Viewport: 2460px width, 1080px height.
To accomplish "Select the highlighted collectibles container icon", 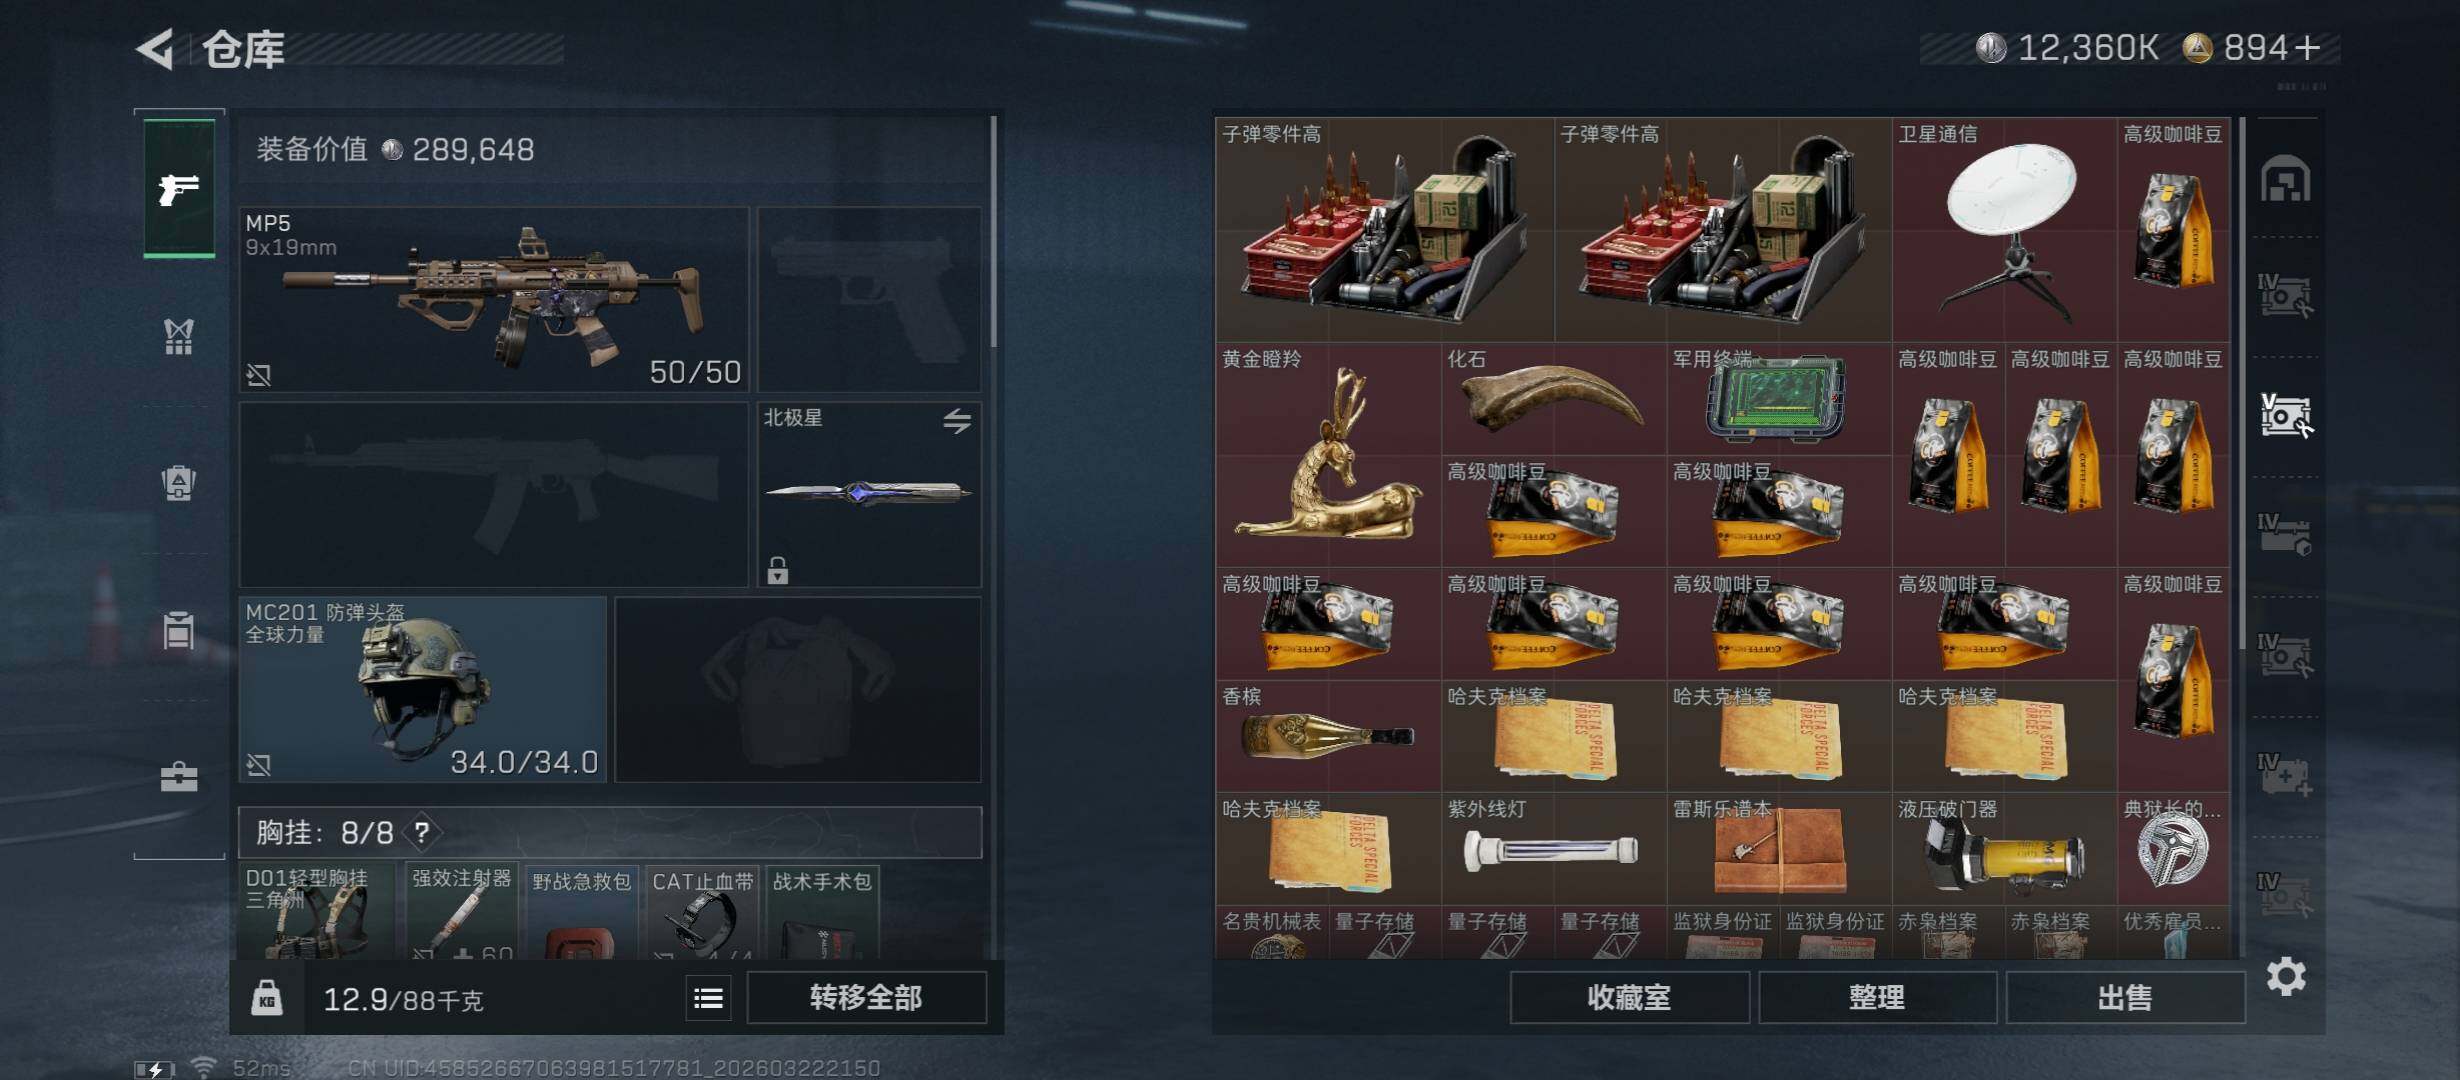I will [2286, 415].
